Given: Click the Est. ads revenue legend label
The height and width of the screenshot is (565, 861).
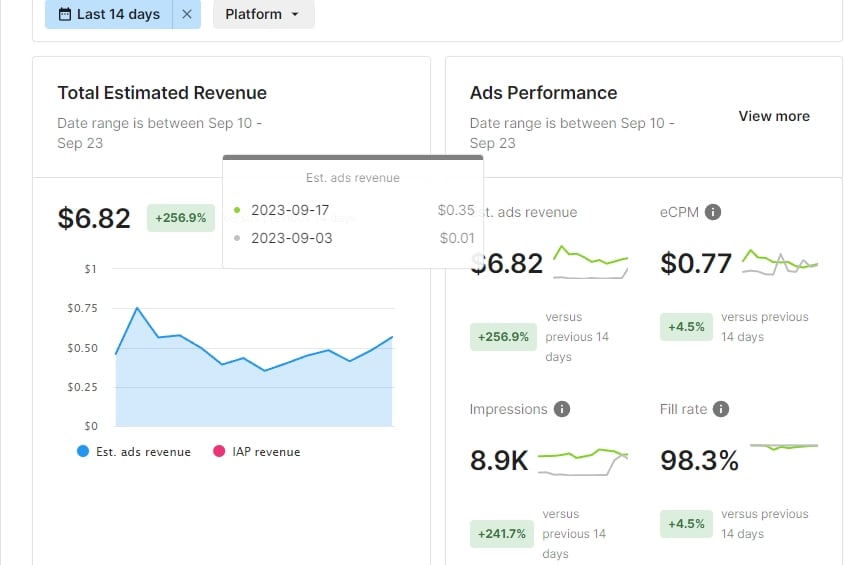Looking at the screenshot, I should 143,452.
